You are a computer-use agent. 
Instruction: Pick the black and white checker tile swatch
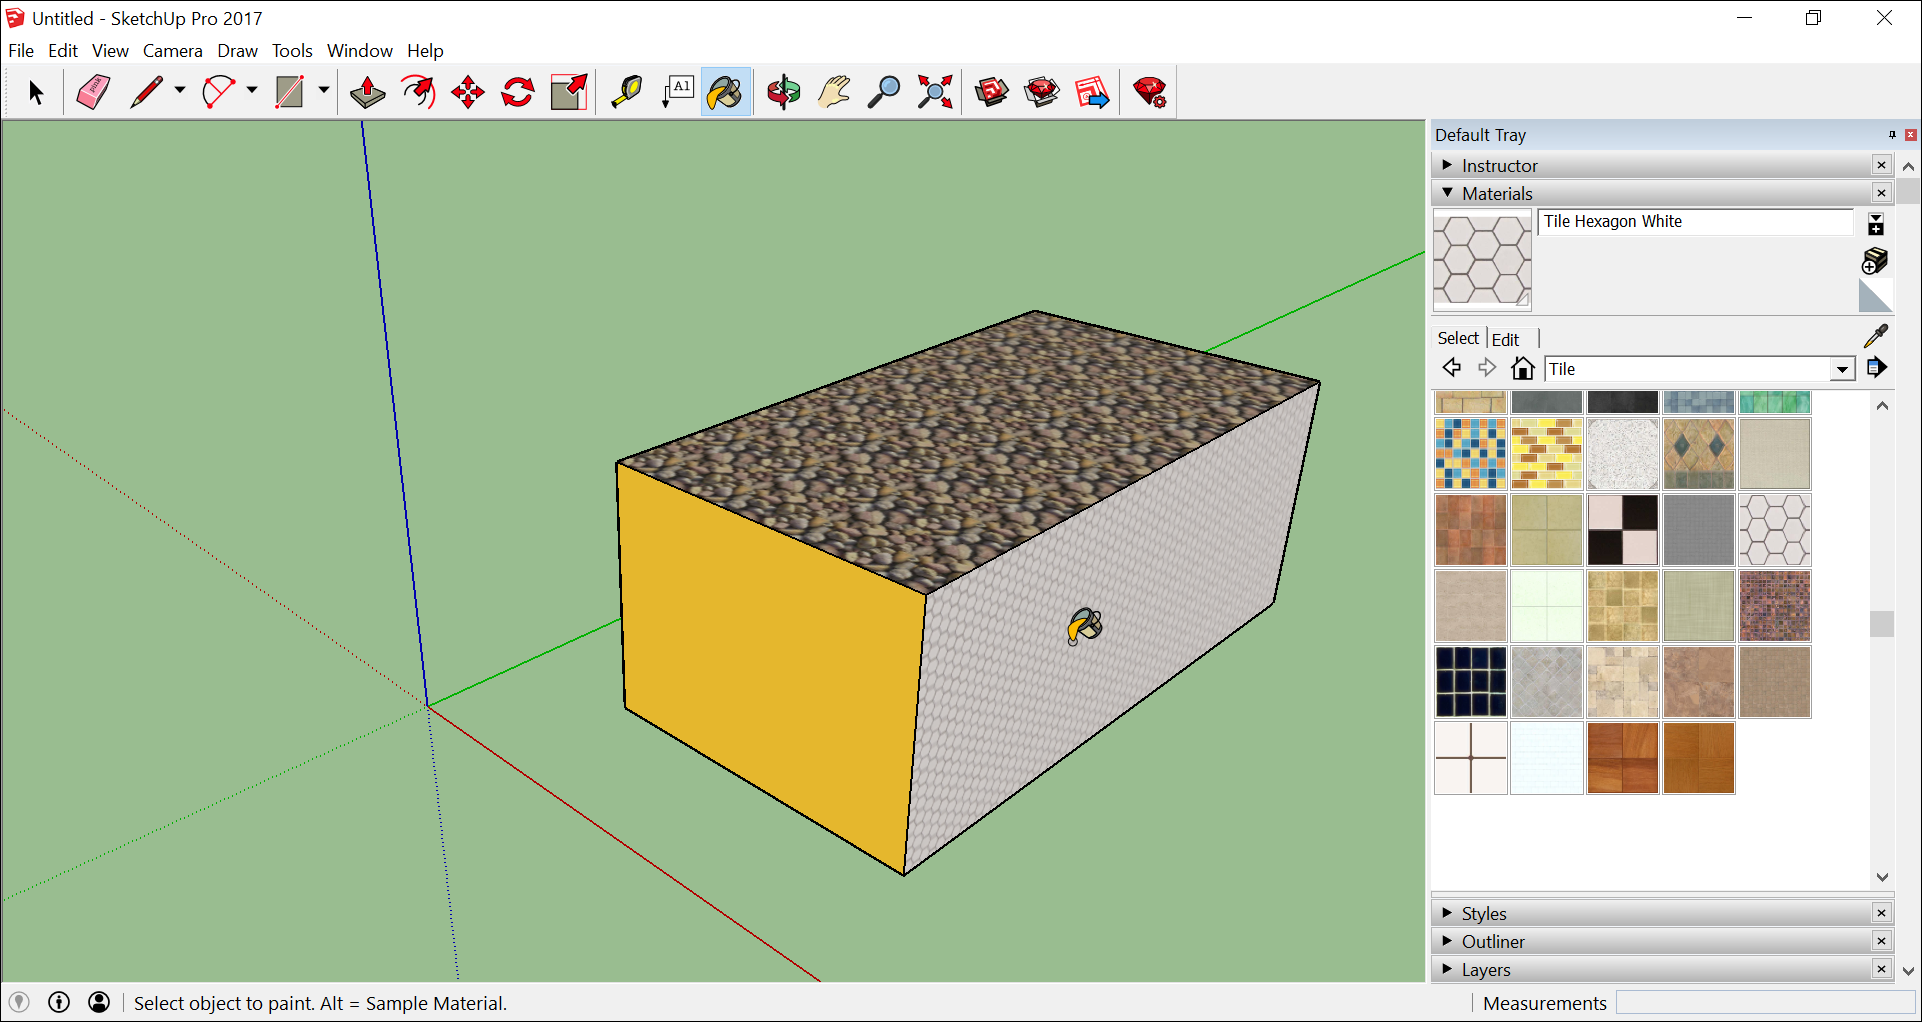pyautogui.click(x=1622, y=530)
